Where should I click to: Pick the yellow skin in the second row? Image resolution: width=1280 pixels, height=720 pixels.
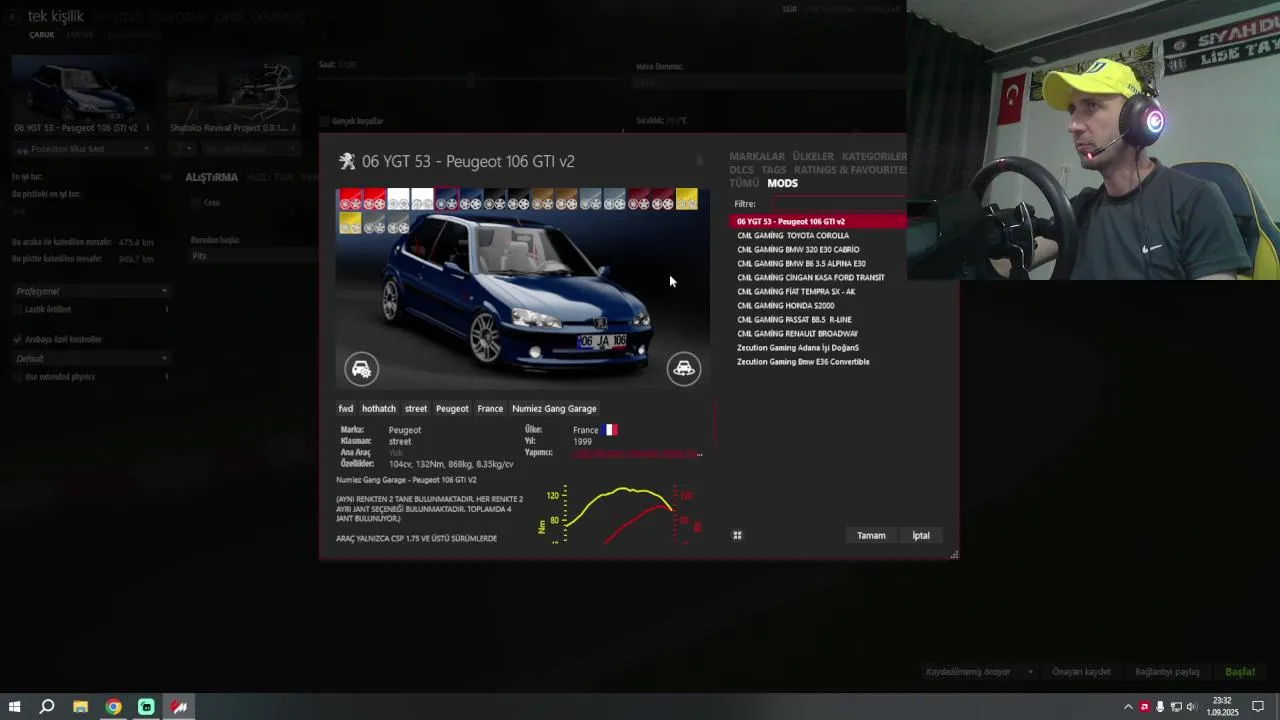350,223
